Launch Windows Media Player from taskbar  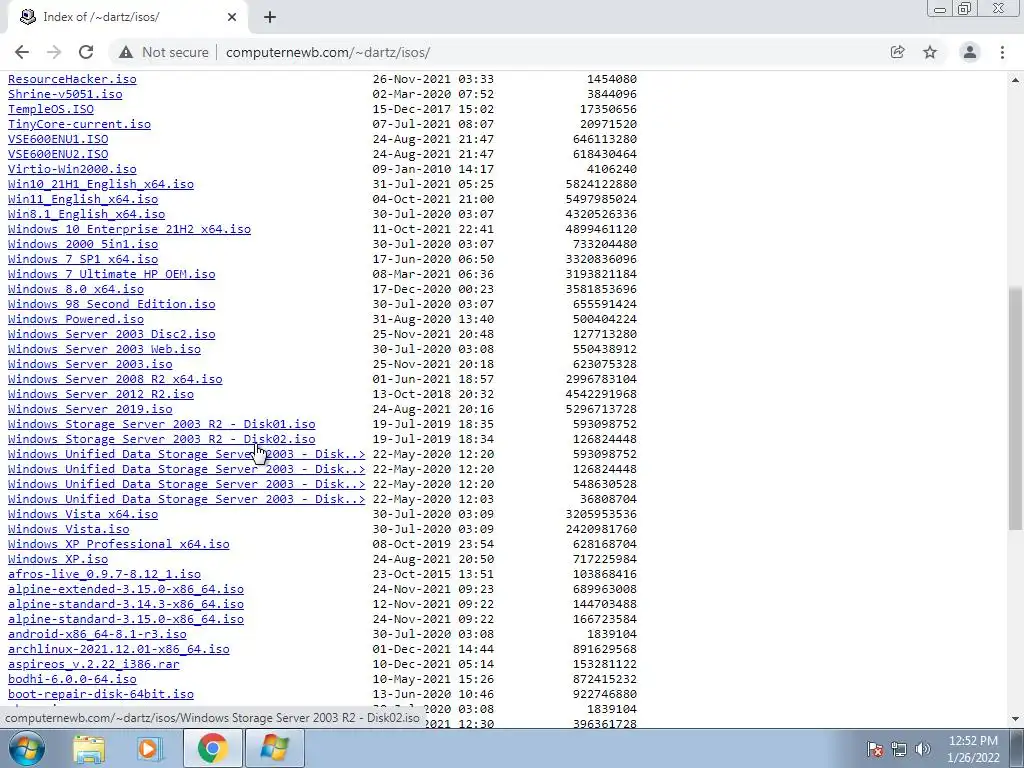[150, 748]
